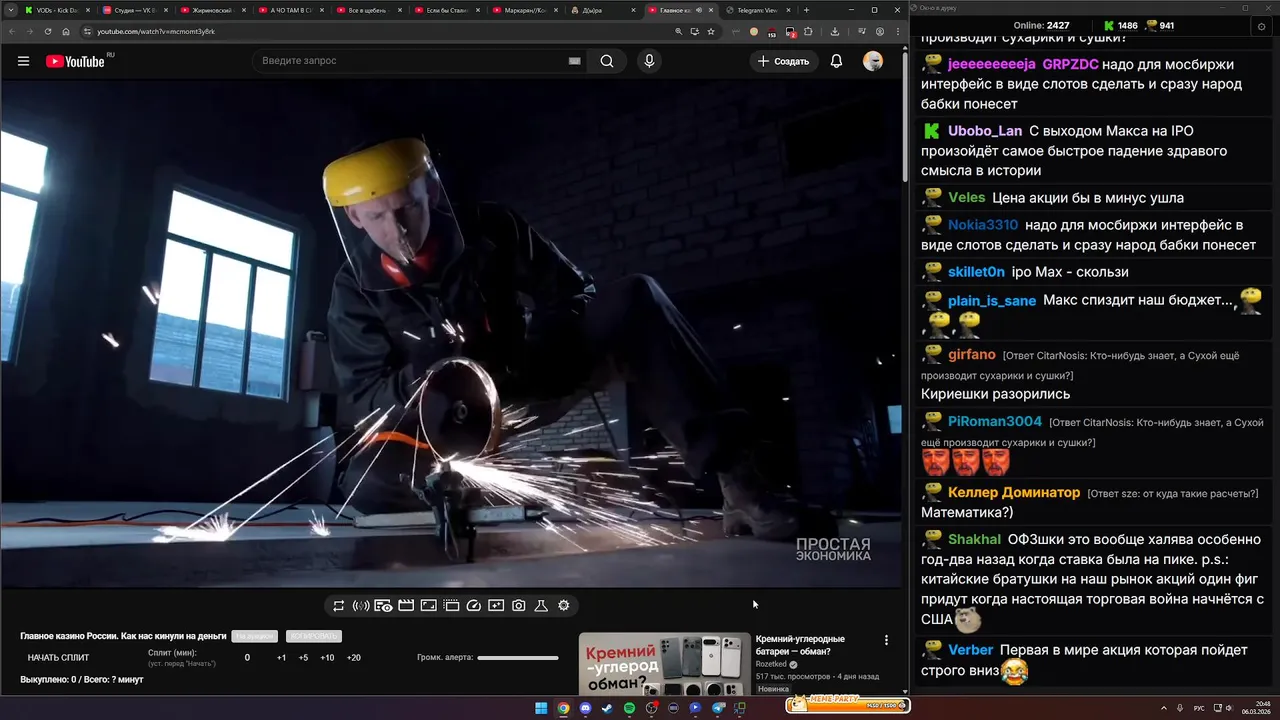1280x720 pixels.
Task: Open the playback speed gauge icon
Action: point(474,605)
